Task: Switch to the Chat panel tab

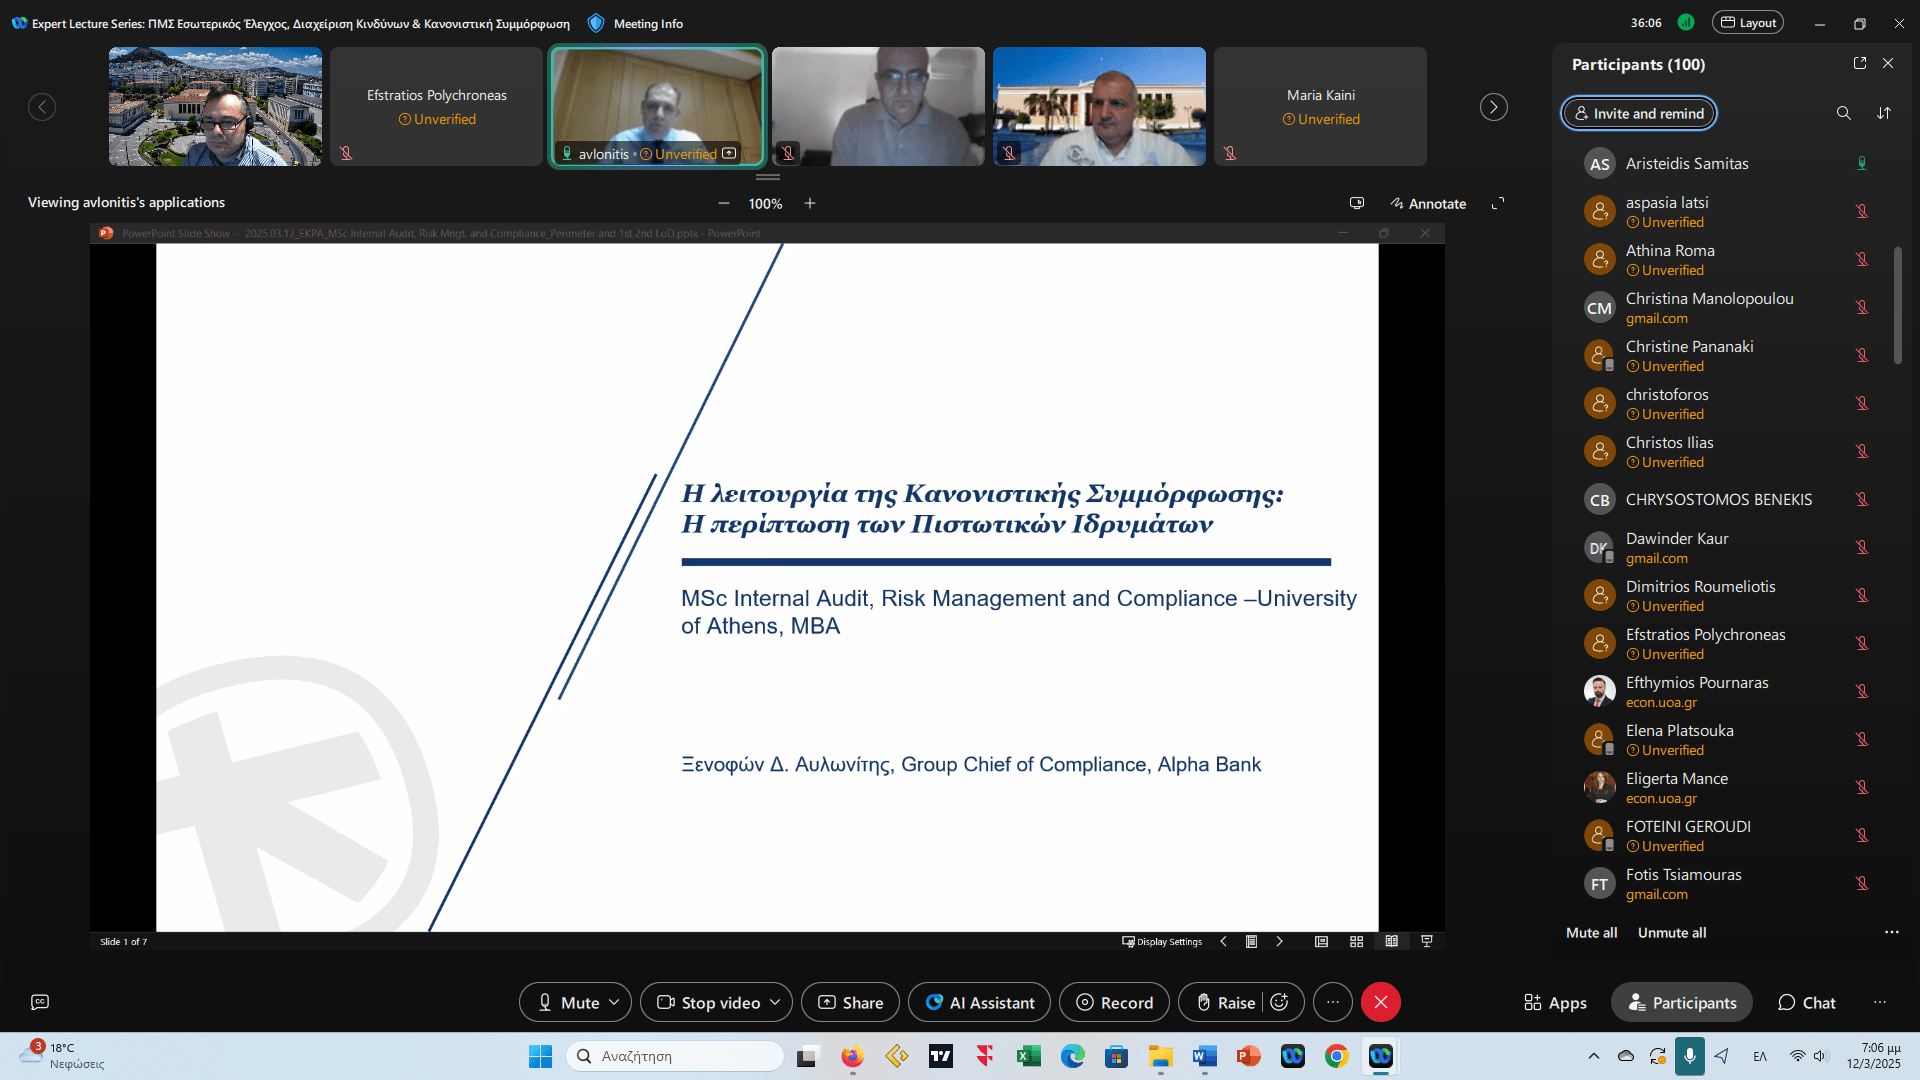Action: pos(1806,1002)
